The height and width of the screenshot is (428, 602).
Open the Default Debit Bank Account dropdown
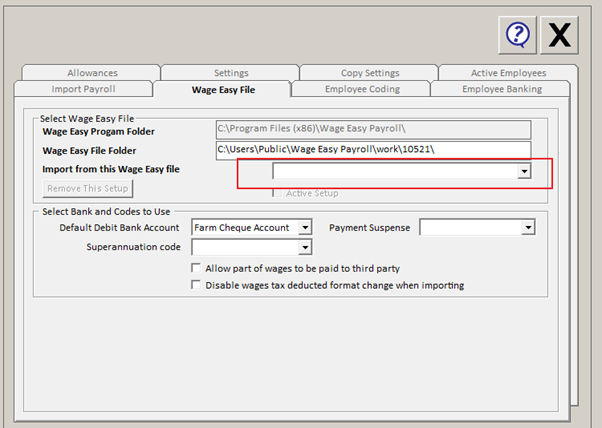[305, 227]
